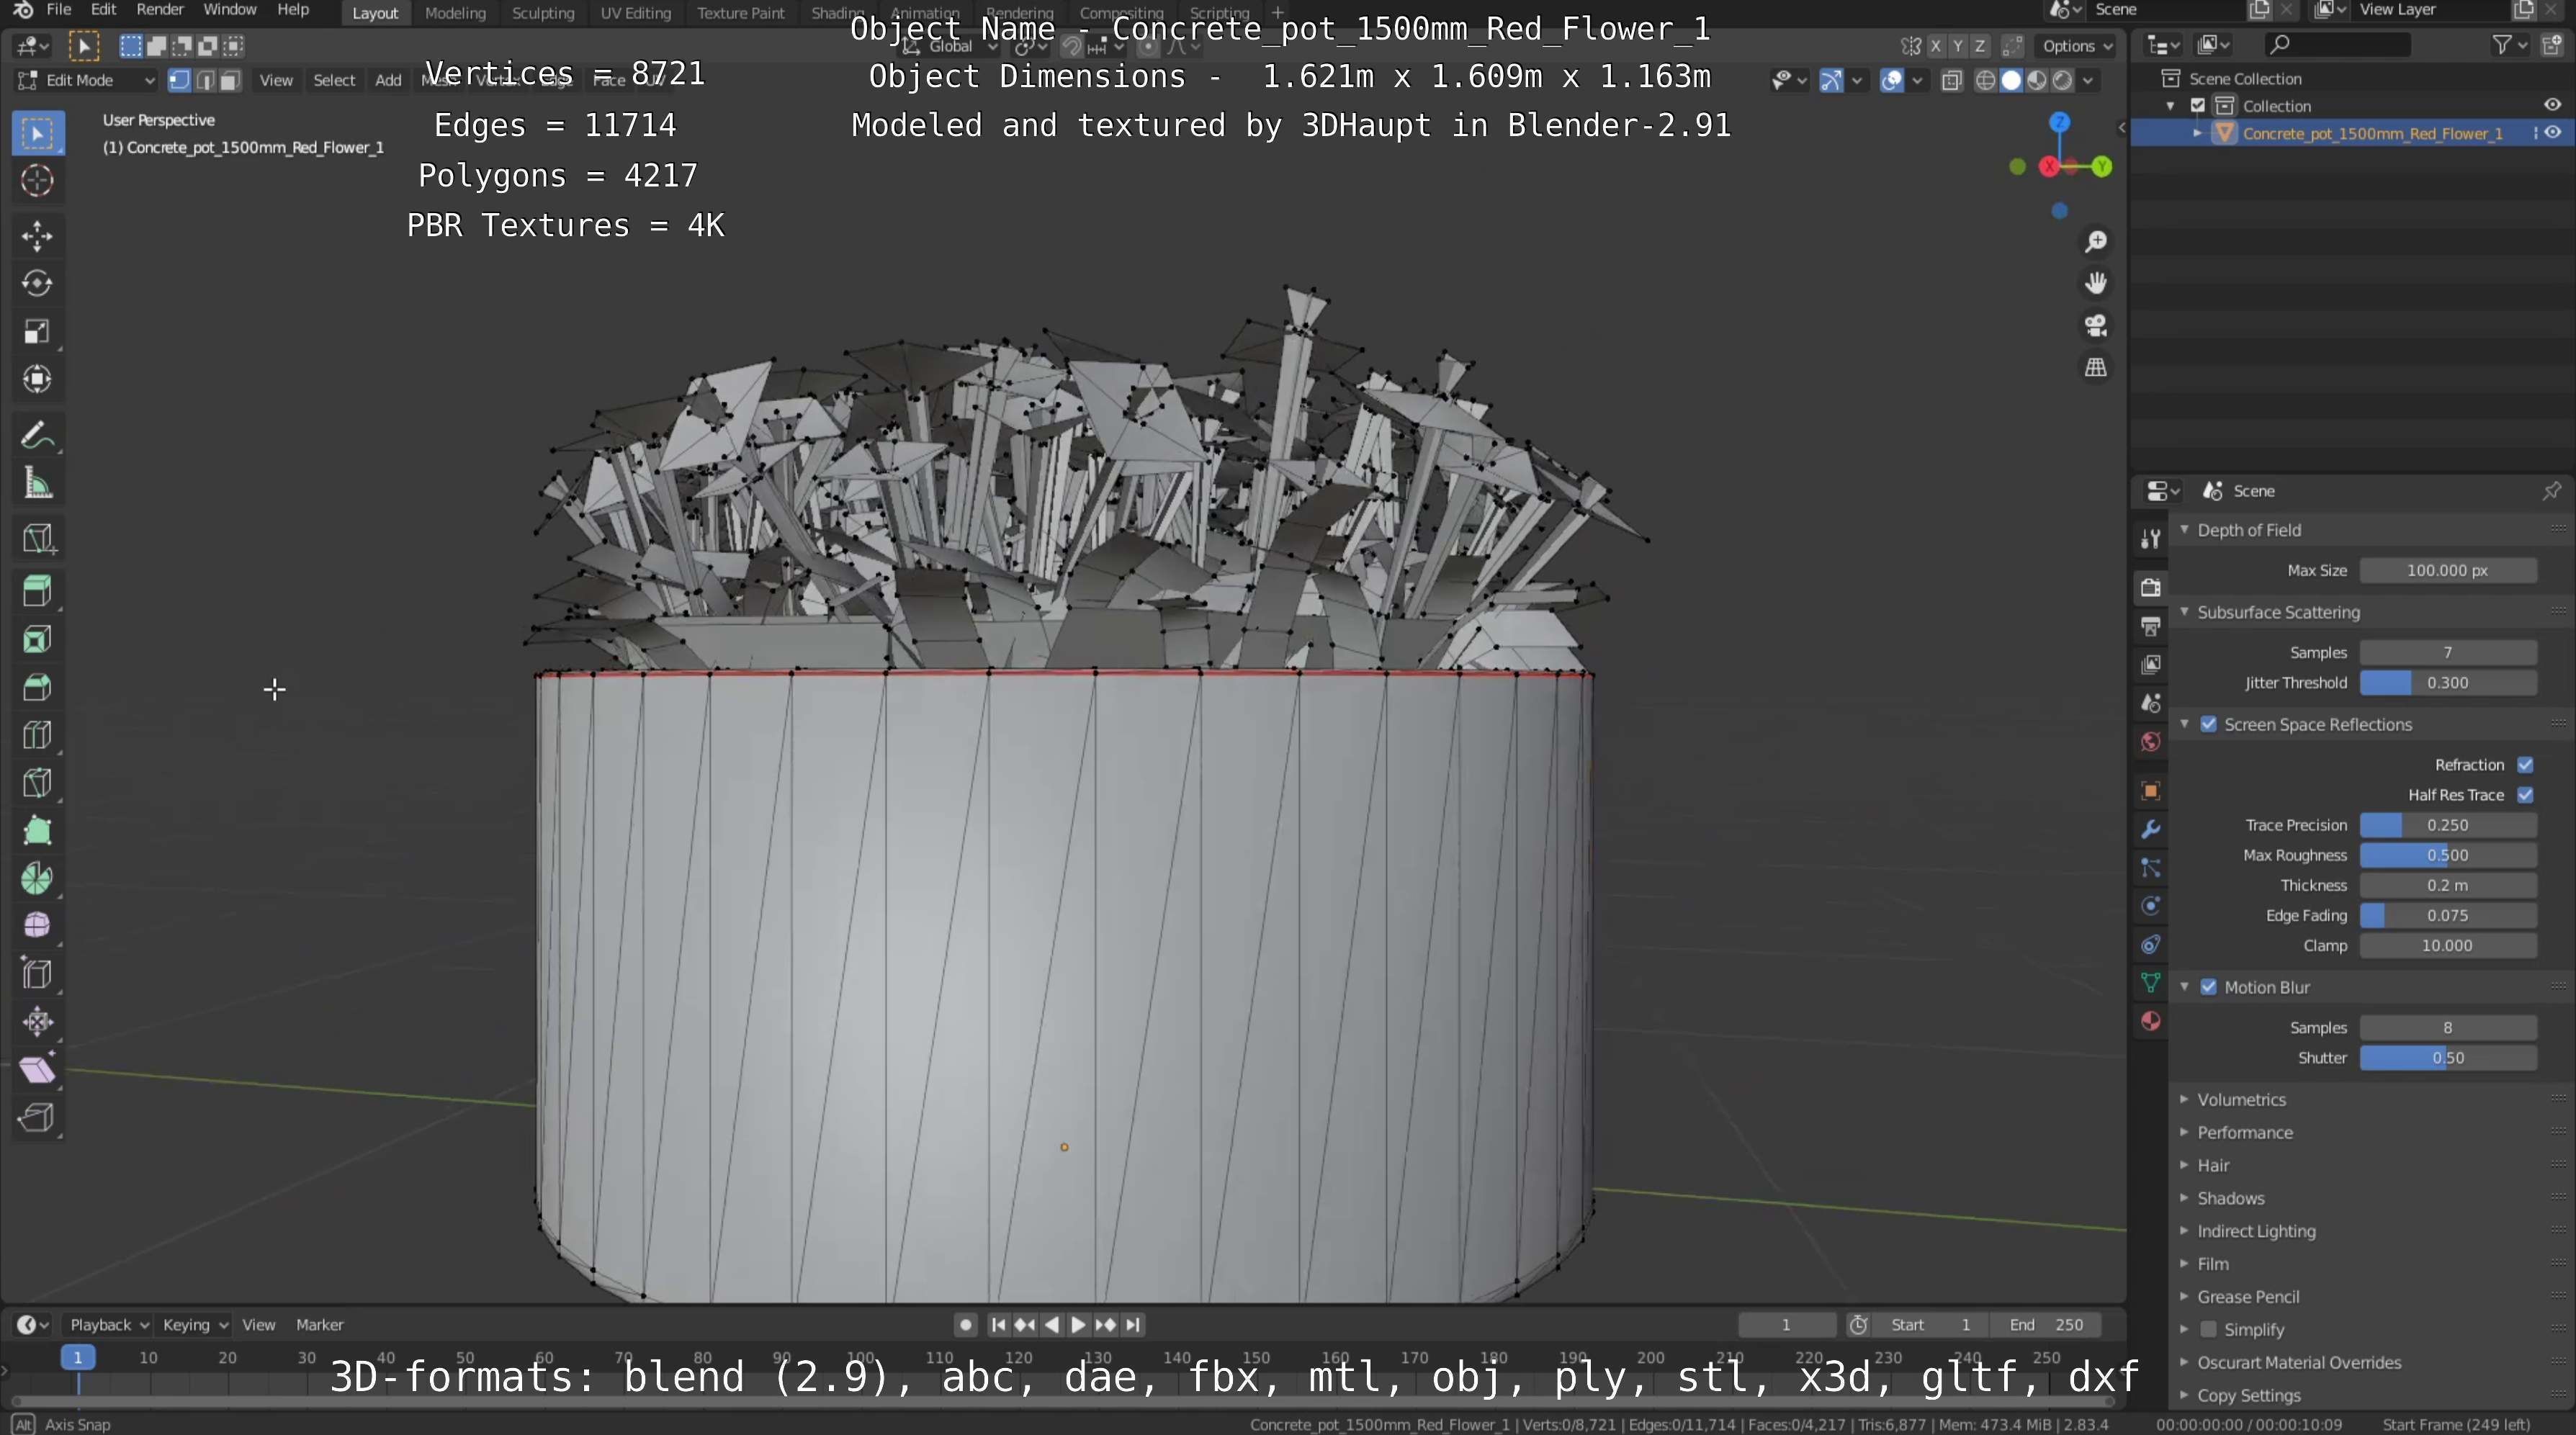The width and height of the screenshot is (2576, 1435).
Task: Switch to the Modeling workspace tab
Action: pos(455,13)
